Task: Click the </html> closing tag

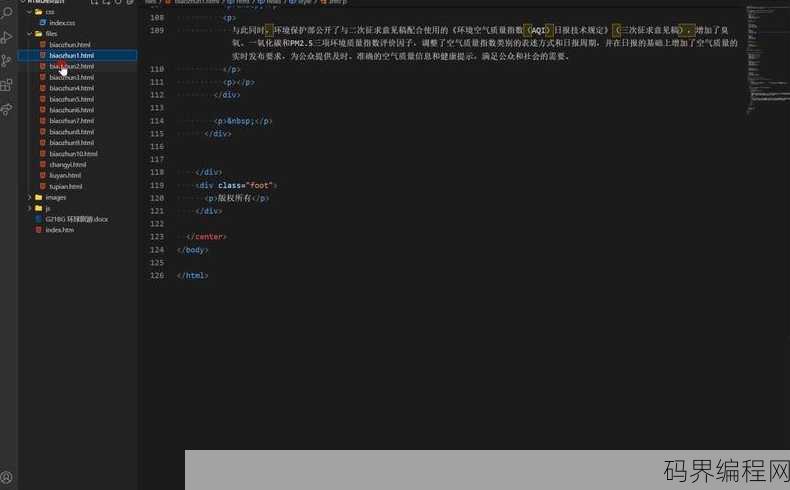Action: tap(192, 275)
